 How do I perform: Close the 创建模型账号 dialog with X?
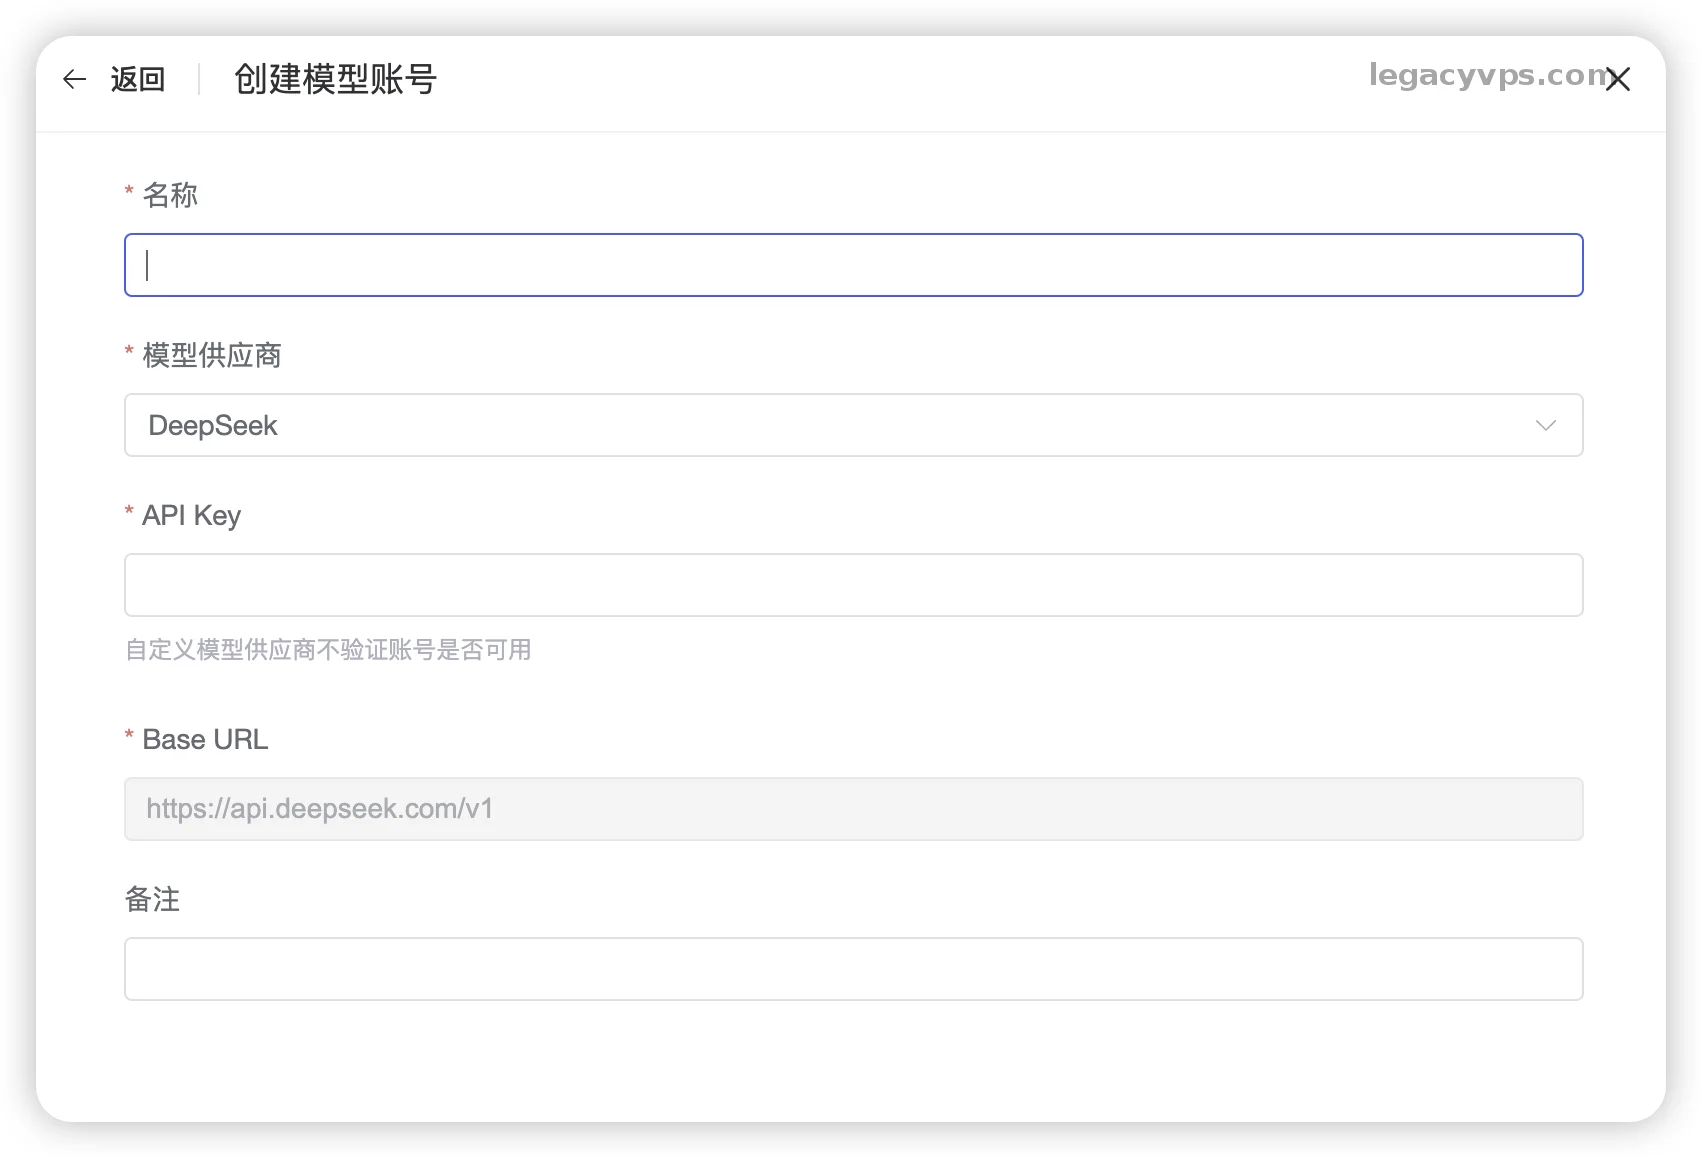click(x=1618, y=79)
